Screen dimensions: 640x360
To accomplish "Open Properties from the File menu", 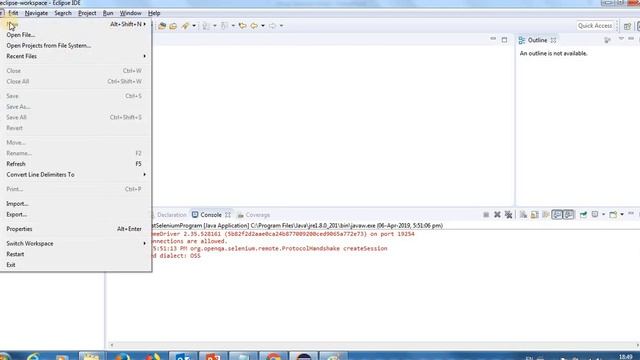I will coord(76,229).
